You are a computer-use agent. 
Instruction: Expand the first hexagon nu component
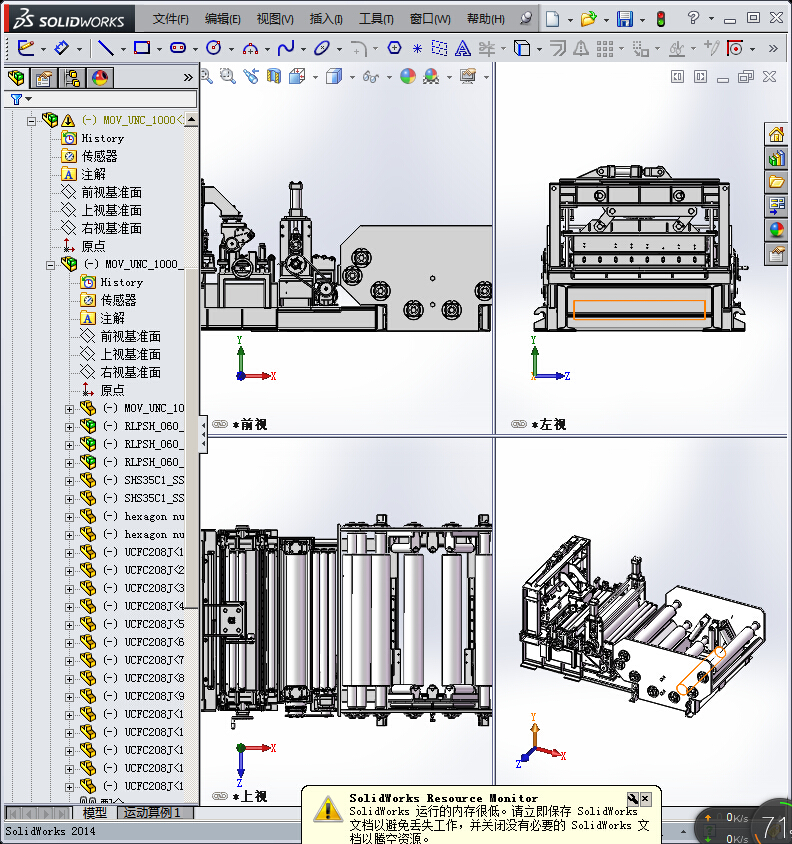(69, 517)
